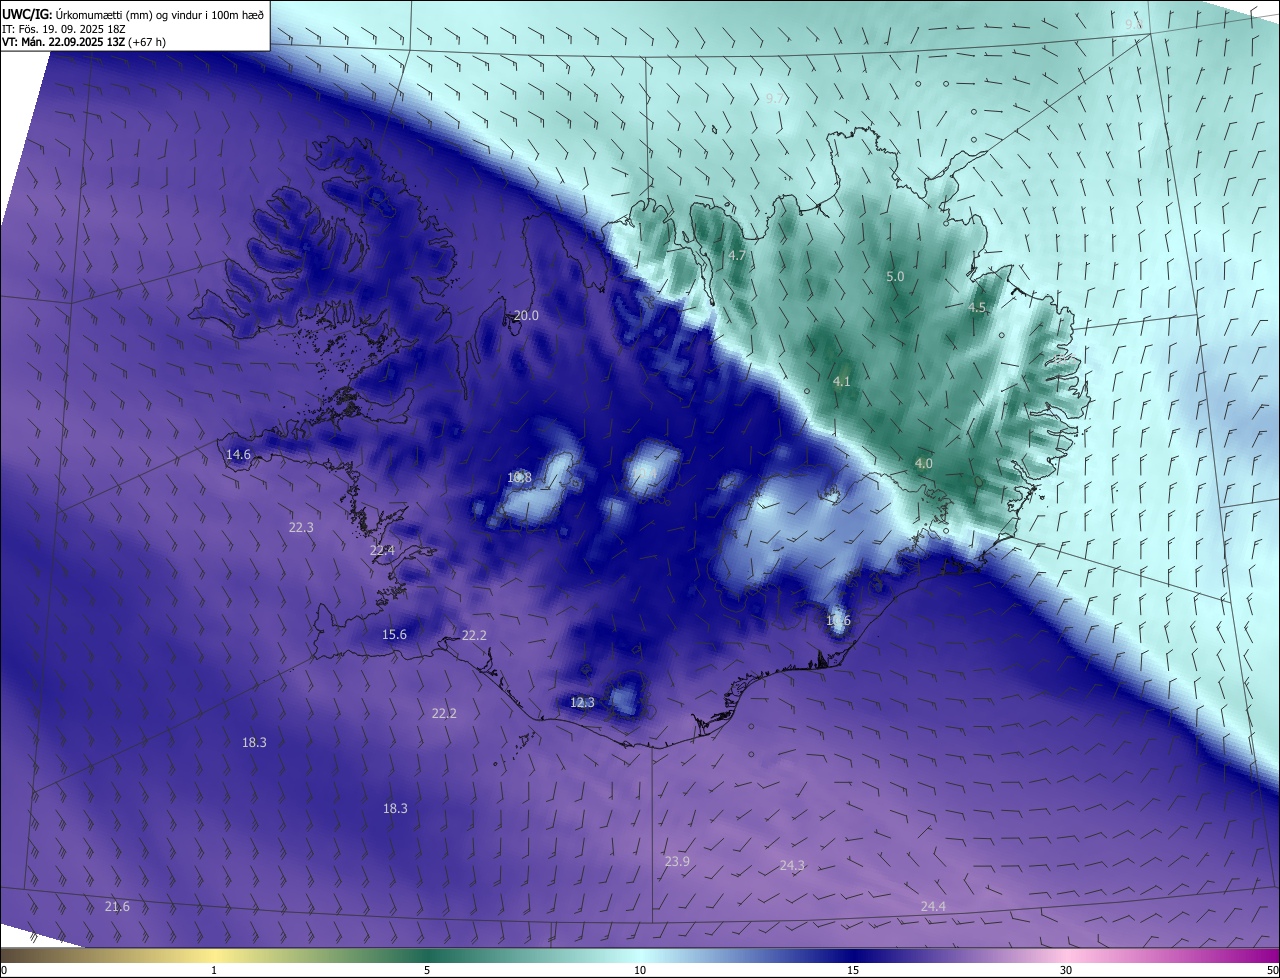Click the 24.4 value label

(933, 906)
